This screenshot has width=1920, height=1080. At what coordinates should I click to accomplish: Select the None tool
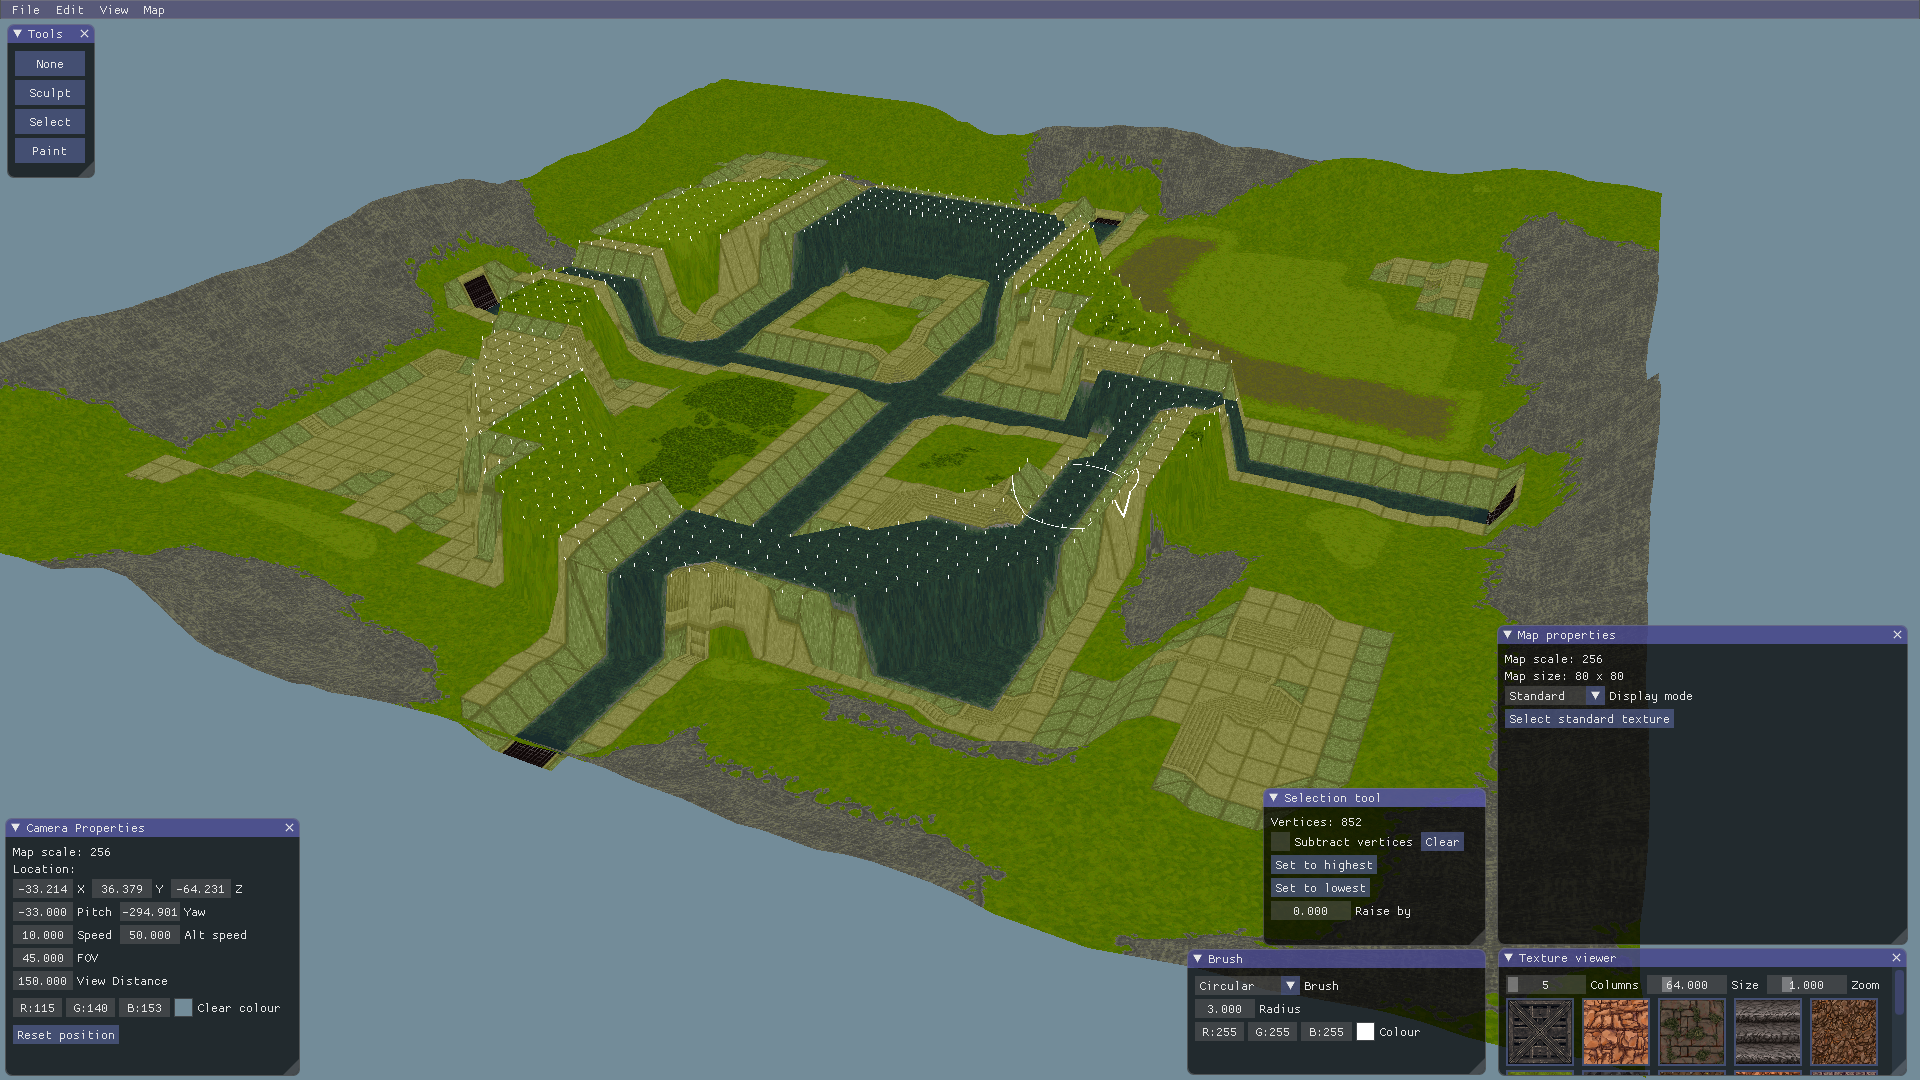pos(49,62)
